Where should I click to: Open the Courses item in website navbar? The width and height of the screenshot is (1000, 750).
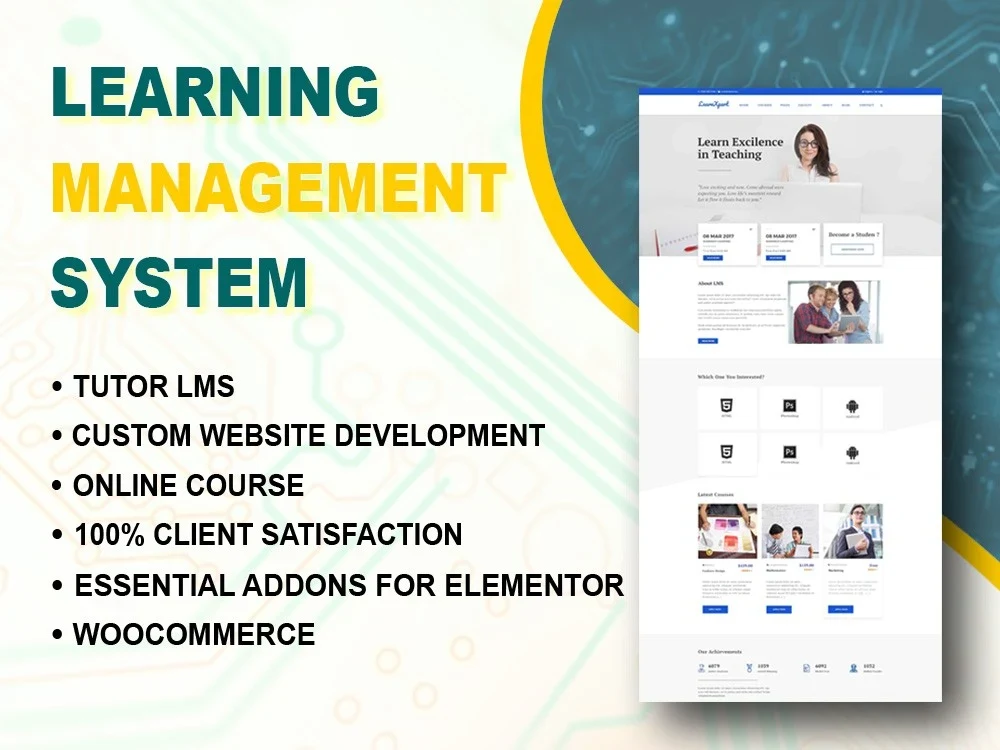[x=765, y=105]
